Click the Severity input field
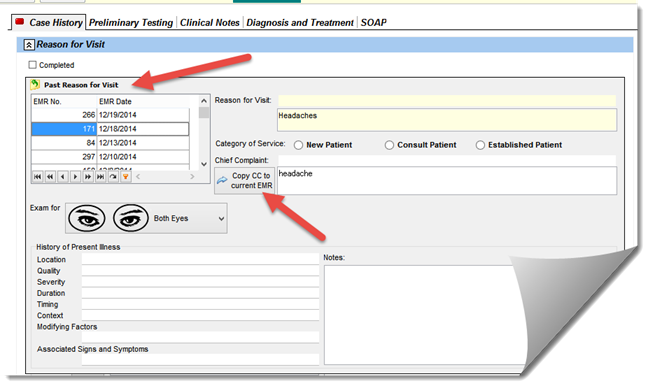The height and width of the screenshot is (386, 648). [200, 281]
